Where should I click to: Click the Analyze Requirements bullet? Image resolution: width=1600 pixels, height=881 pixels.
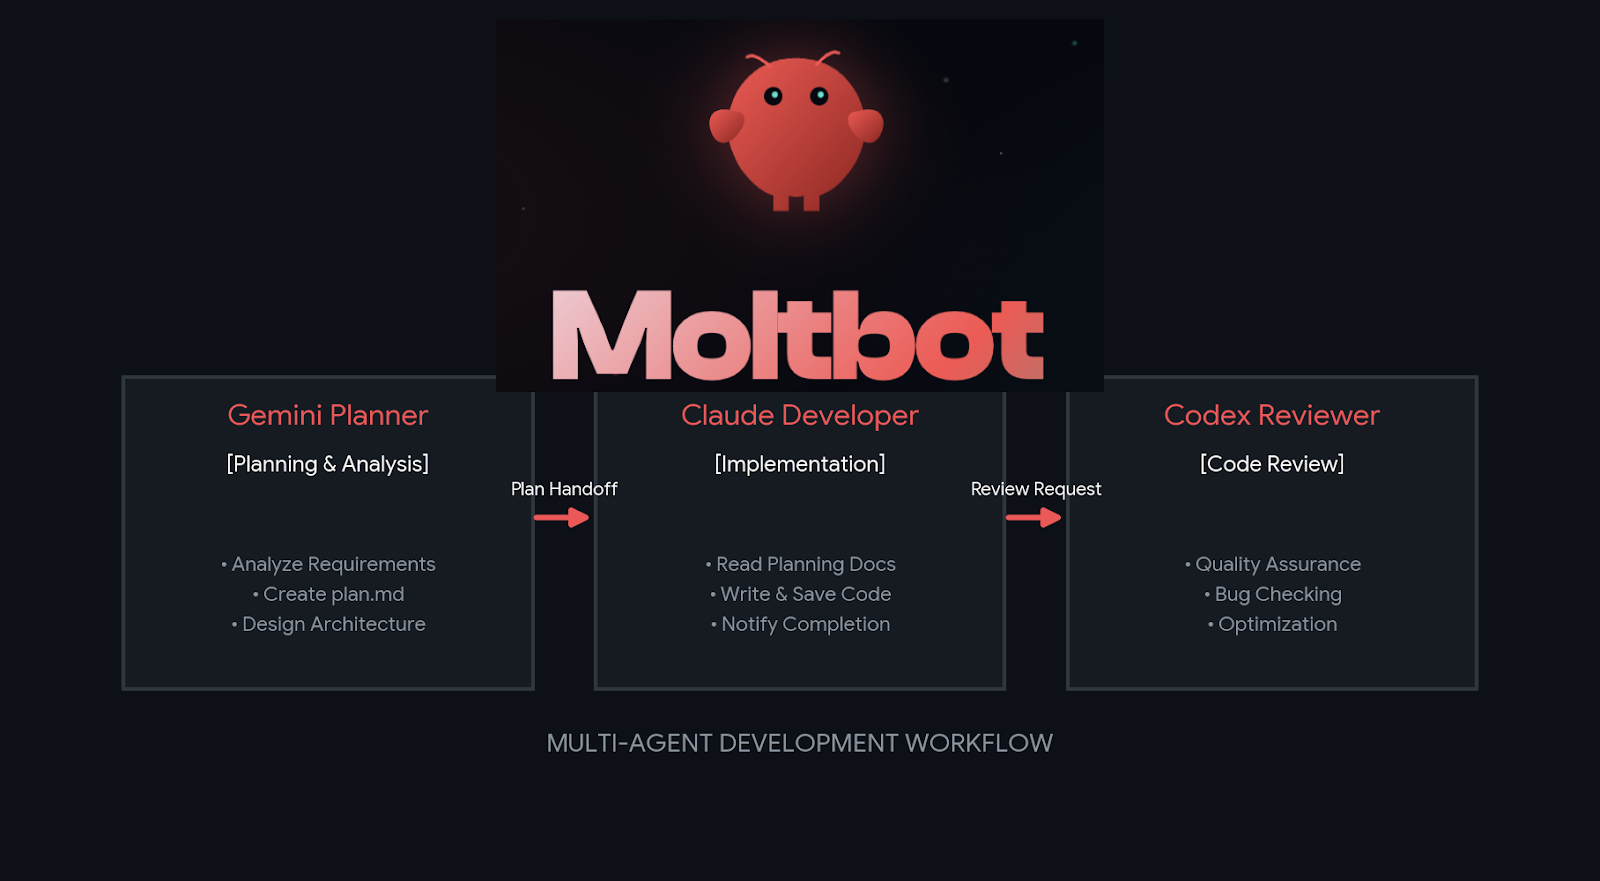click(328, 564)
